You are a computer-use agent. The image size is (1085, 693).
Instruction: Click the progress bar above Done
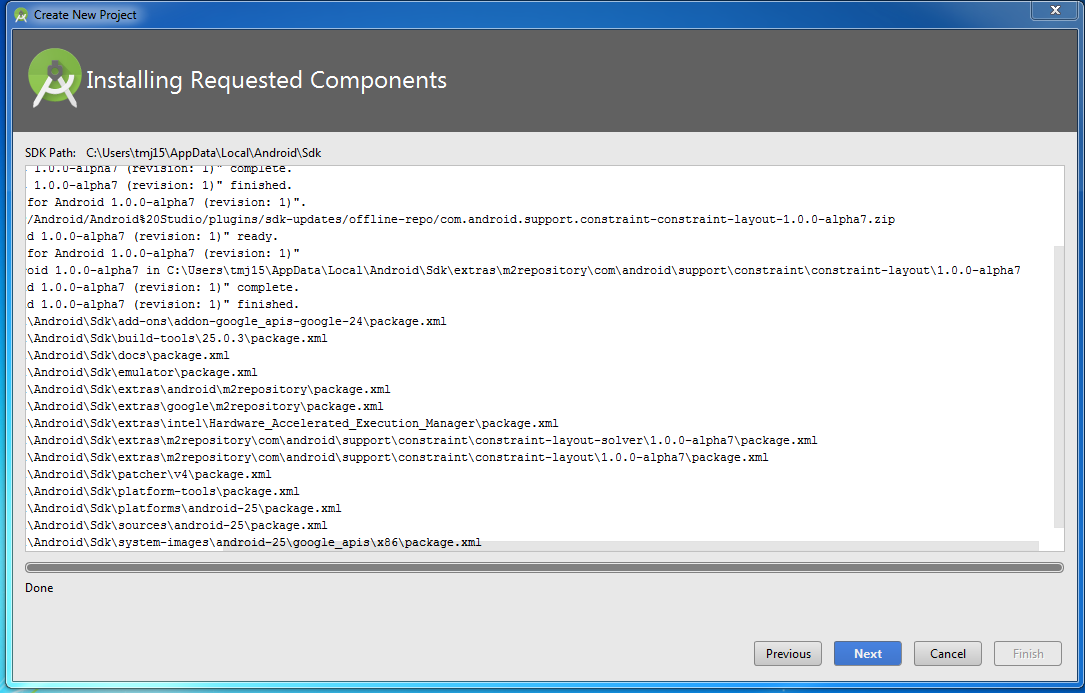(540, 567)
